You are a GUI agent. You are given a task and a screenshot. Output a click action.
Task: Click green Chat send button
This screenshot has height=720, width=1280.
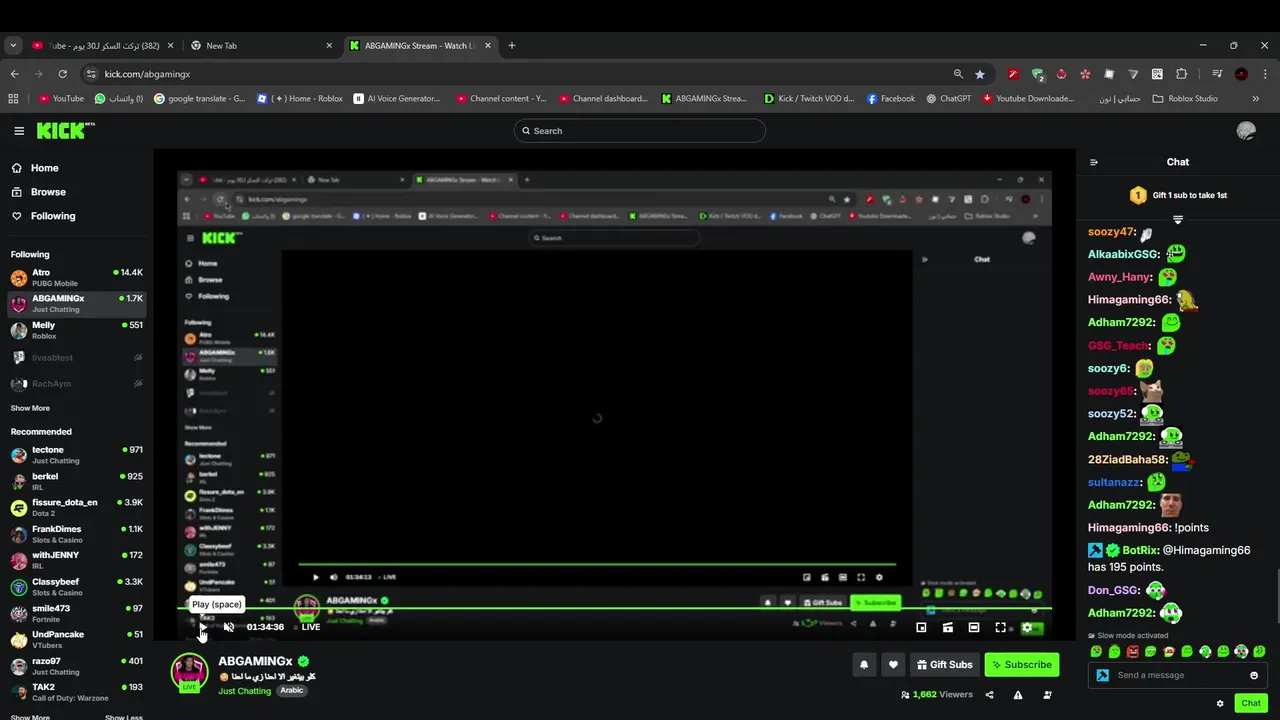[x=1251, y=703]
